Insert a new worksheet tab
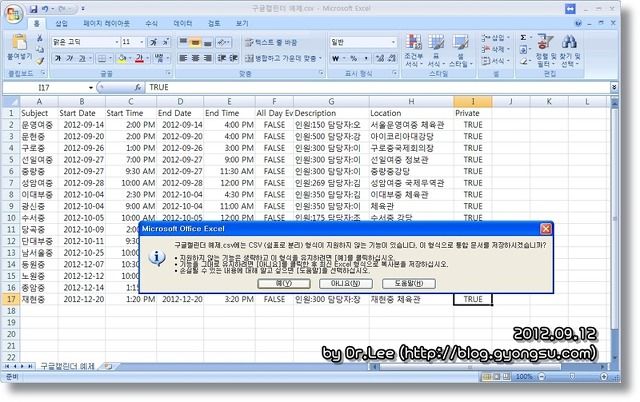 pos(107,366)
